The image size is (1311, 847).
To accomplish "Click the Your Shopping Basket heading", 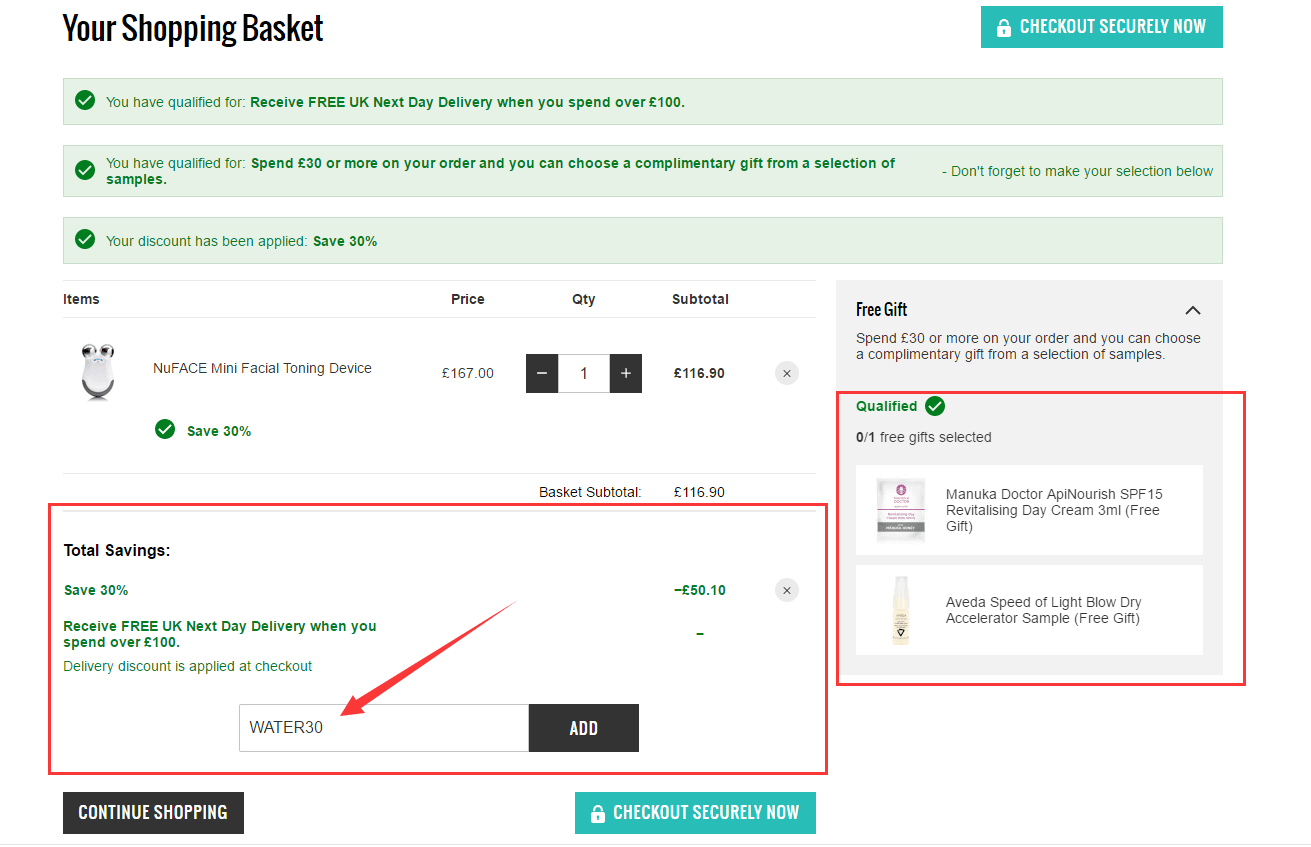I will [x=193, y=29].
